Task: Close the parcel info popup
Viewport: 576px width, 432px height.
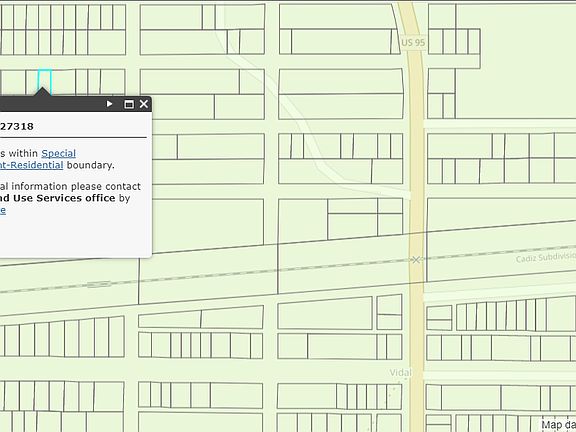Action: (x=144, y=104)
